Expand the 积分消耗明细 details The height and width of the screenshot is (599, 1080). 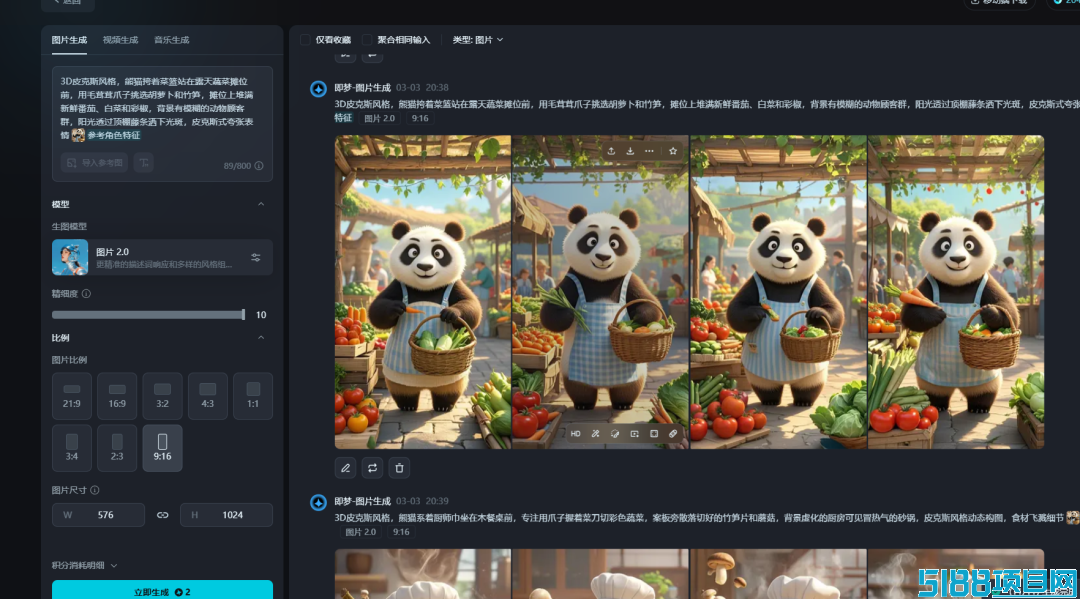pos(84,565)
